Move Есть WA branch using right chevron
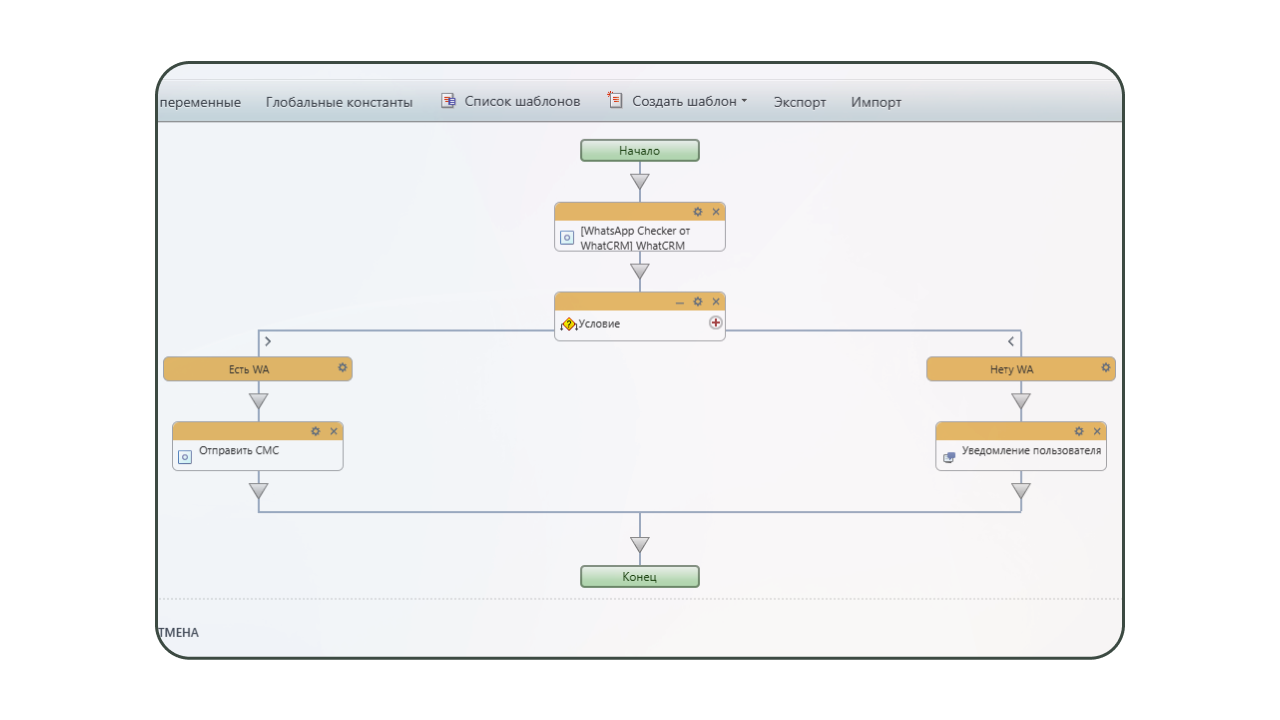 click(268, 342)
